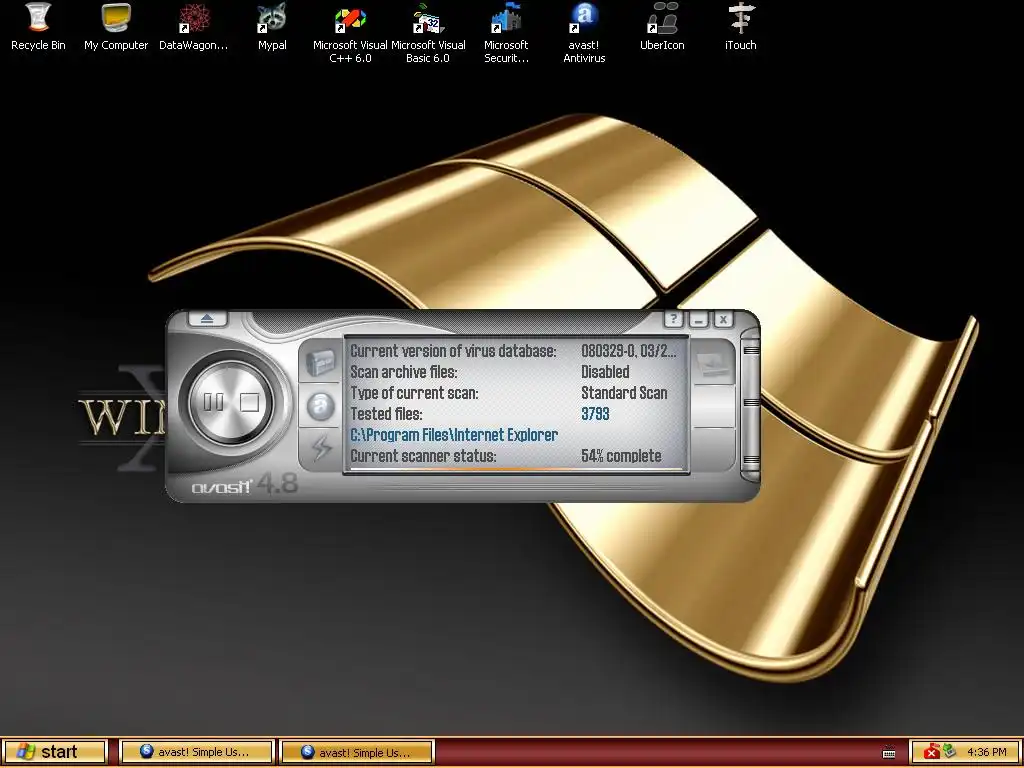Viewport: 1024px width, 768px height.
Task: Click the 'Type of current scan:' label
Action: pos(414,393)
